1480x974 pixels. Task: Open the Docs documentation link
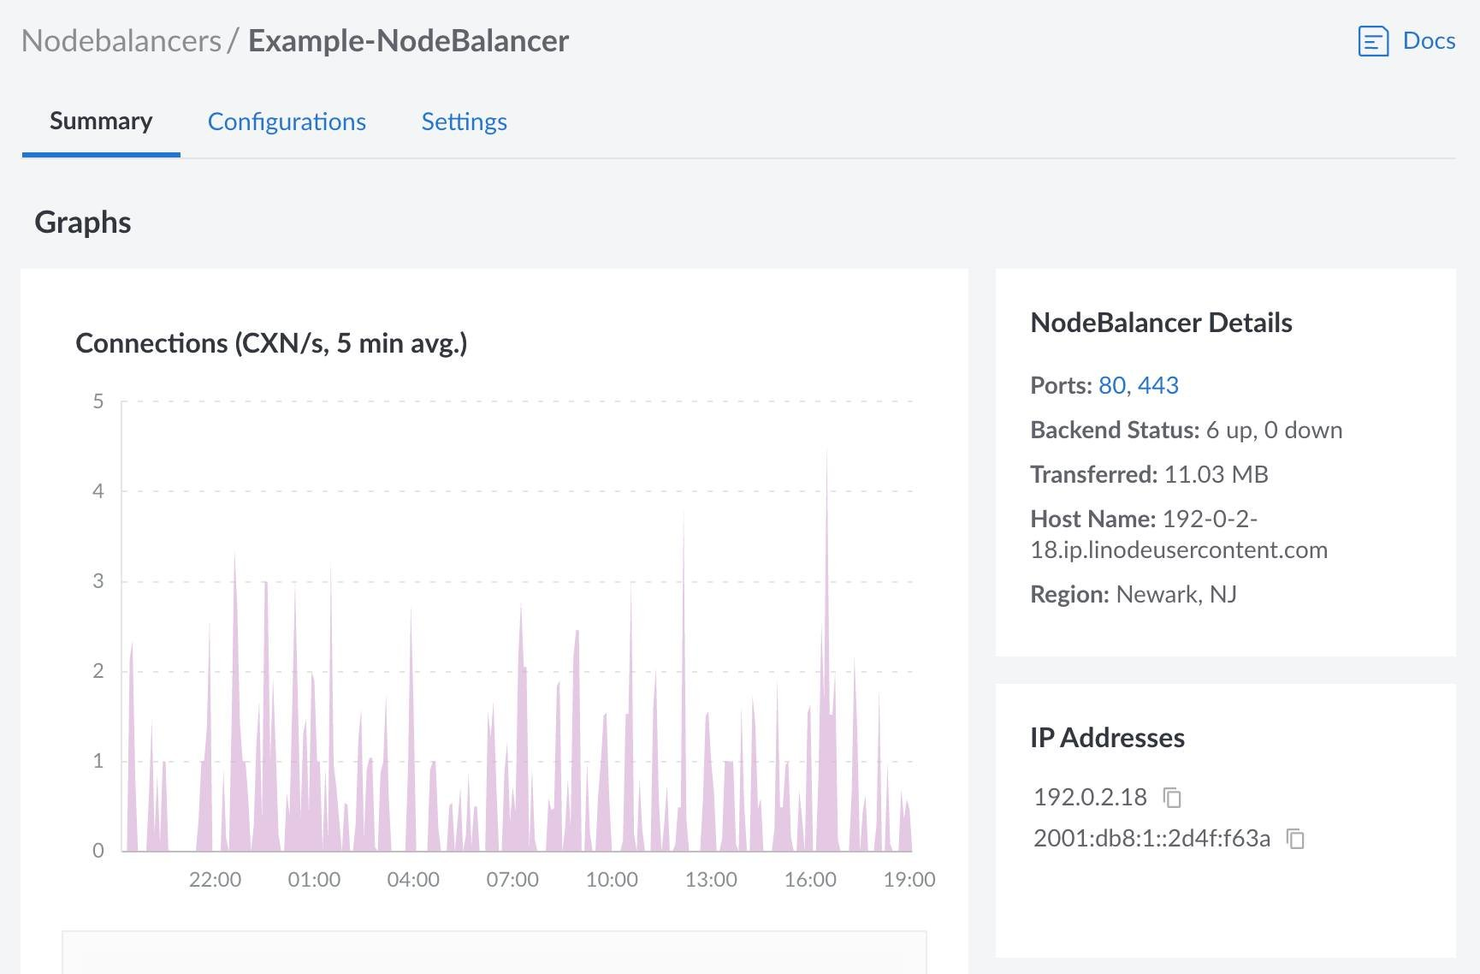coord(1429,41)
